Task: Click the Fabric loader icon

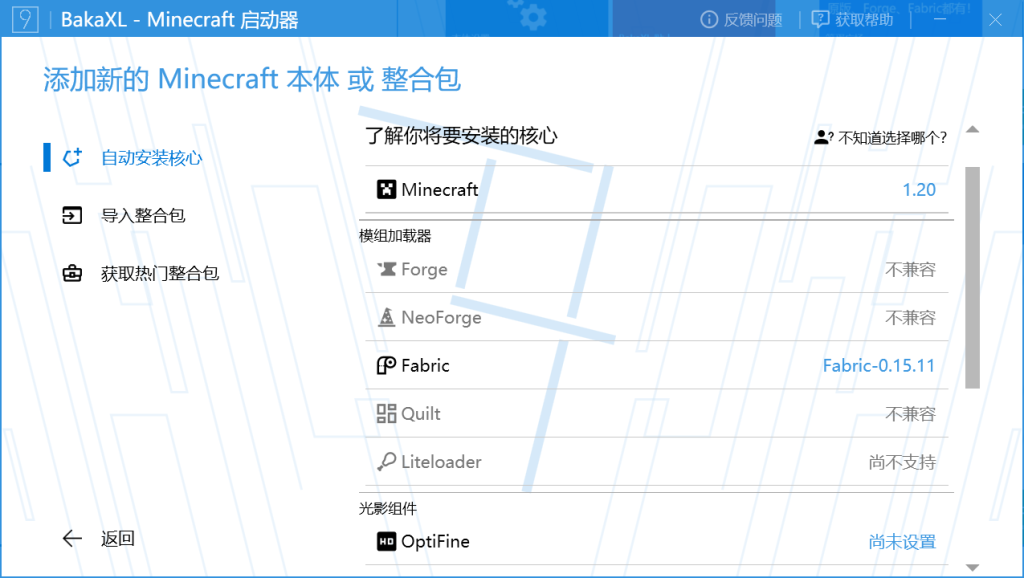Action: pyautogui.click(x=386, y=365)
